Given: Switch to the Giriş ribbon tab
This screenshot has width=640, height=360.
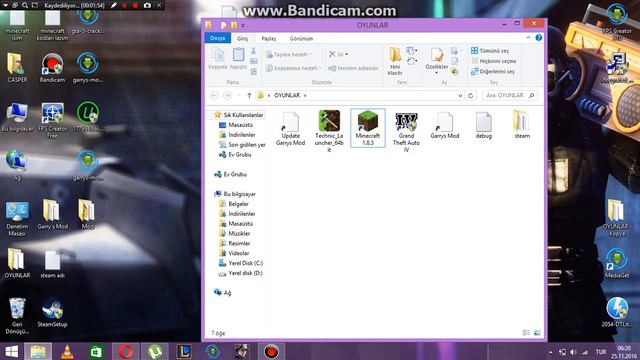Looking at the screenshot, I should (x=242, y=38).
